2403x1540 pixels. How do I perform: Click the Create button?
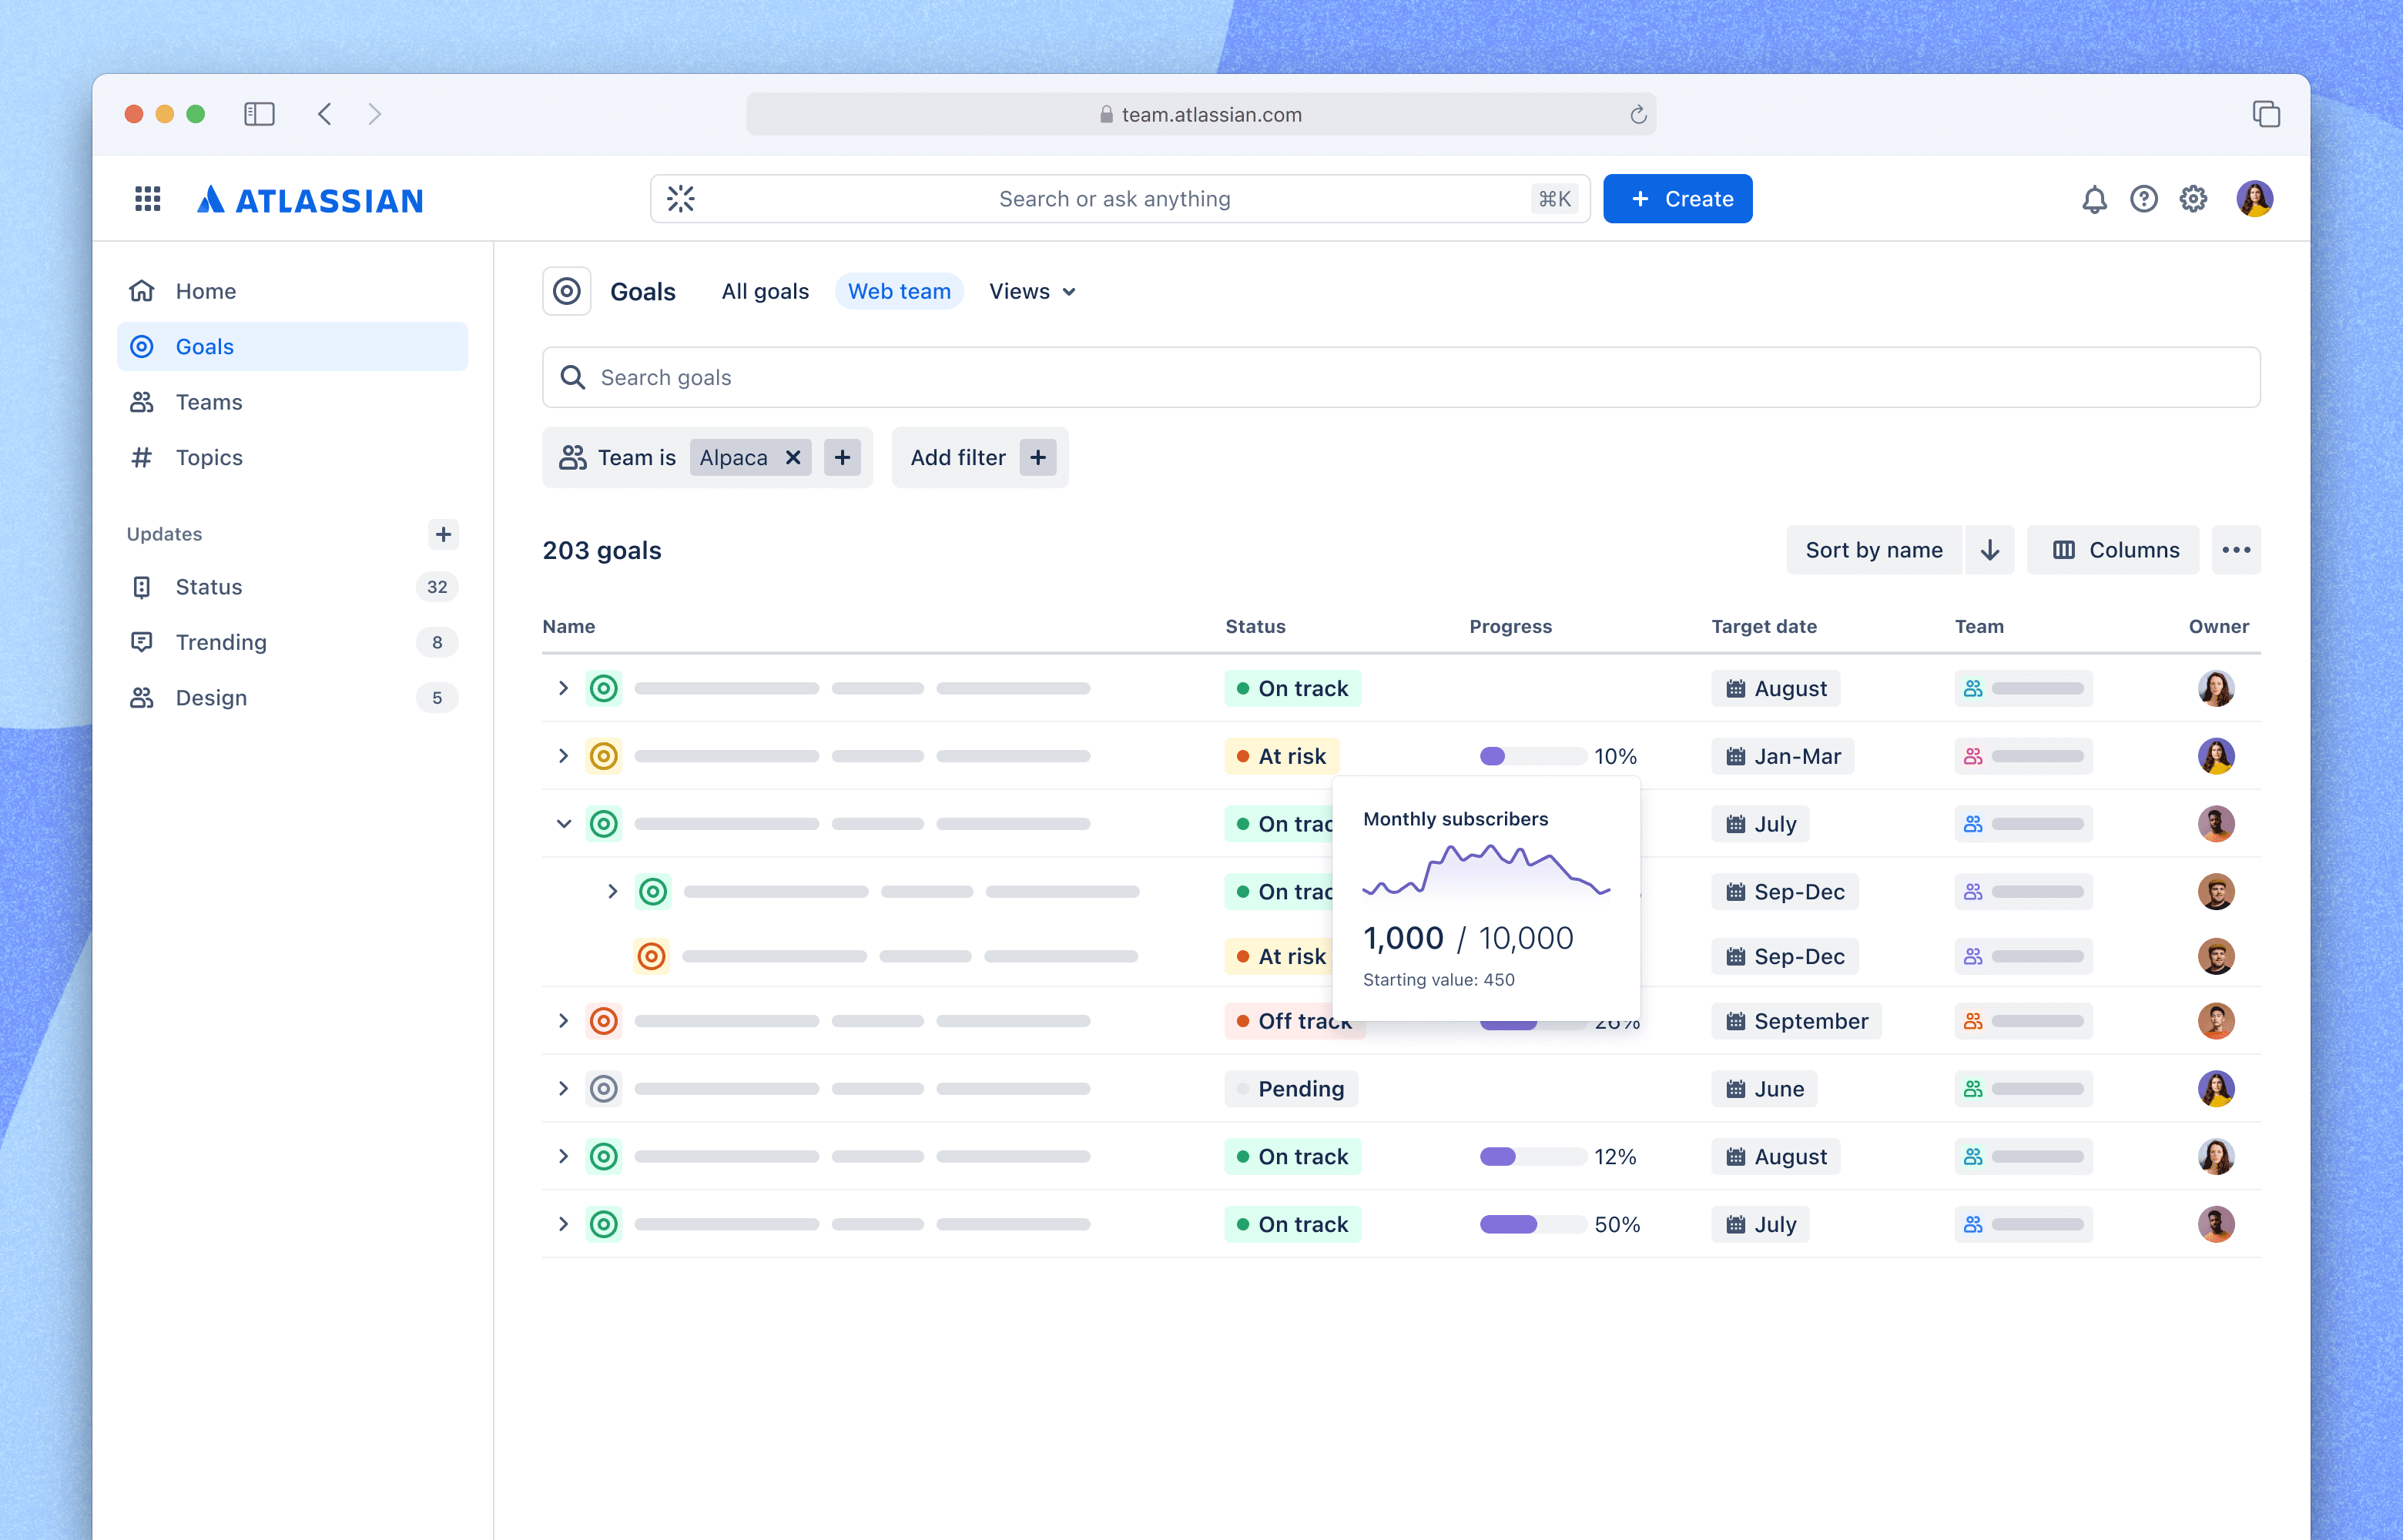click(1678, 199)
